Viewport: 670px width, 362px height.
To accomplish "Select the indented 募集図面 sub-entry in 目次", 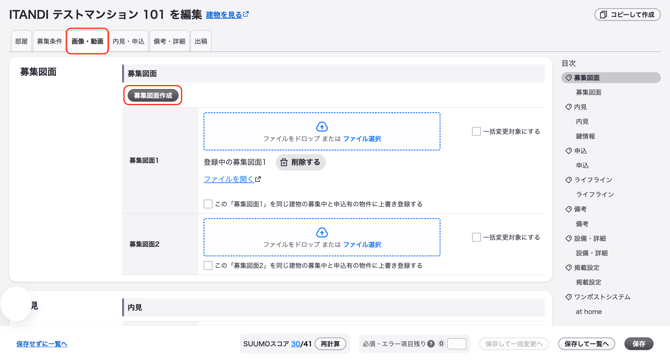I will coord(588,92).
